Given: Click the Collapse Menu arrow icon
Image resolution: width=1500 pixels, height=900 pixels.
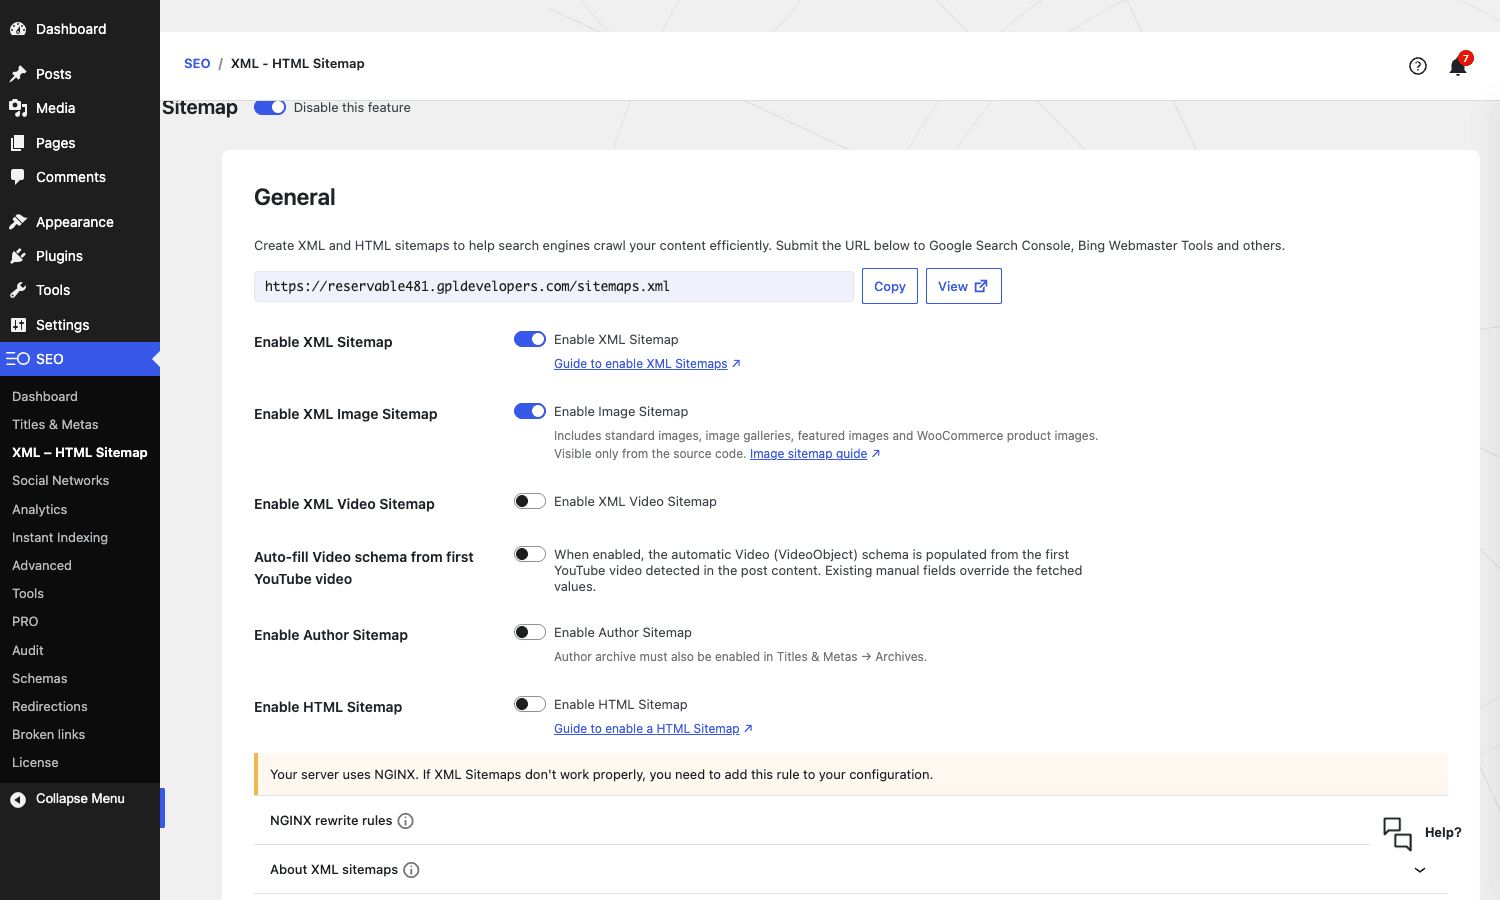Looking at the screenshot, I should point(18,799).
